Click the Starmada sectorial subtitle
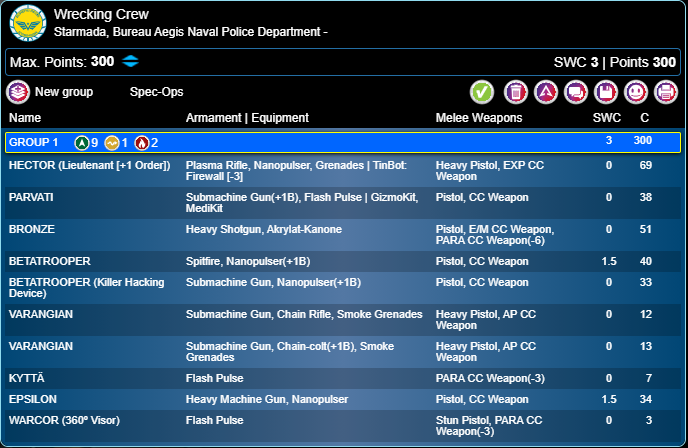Screen dimensions: 688x448 190,32
